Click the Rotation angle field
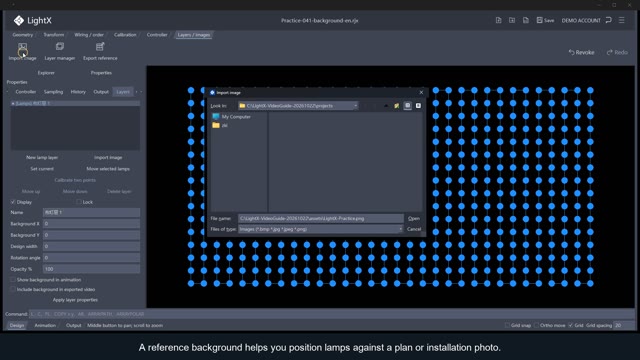 [x=91, y=258]
